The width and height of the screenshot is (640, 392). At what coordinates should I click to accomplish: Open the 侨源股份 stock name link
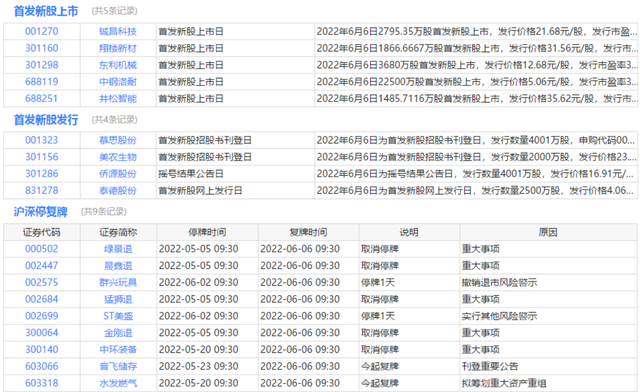(x=118, y=174)
